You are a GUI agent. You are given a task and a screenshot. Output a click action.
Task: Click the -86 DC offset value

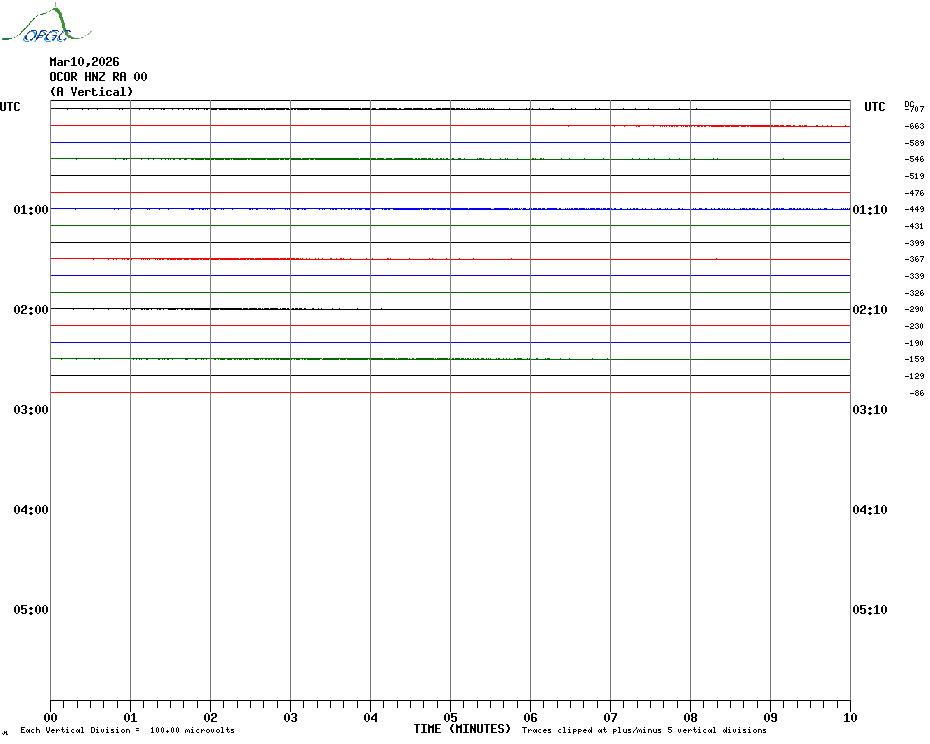[x=917, y=393]
